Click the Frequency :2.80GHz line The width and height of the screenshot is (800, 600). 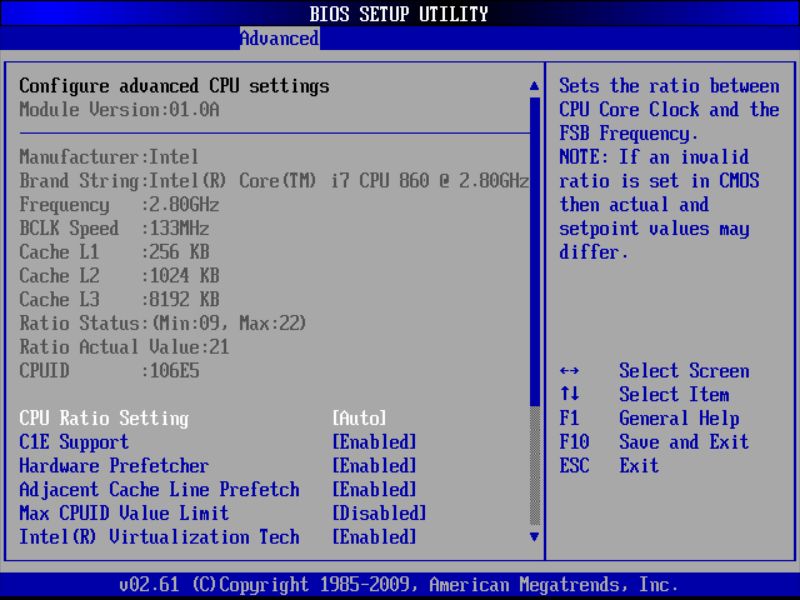pos(119,205)
